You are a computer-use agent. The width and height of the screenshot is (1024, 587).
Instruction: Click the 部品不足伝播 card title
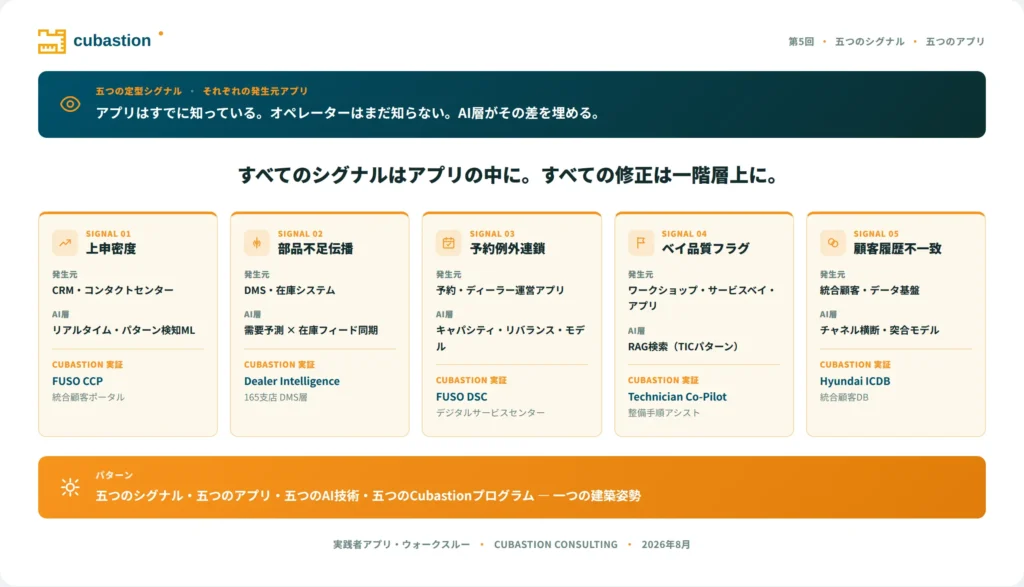coord(315,248)
